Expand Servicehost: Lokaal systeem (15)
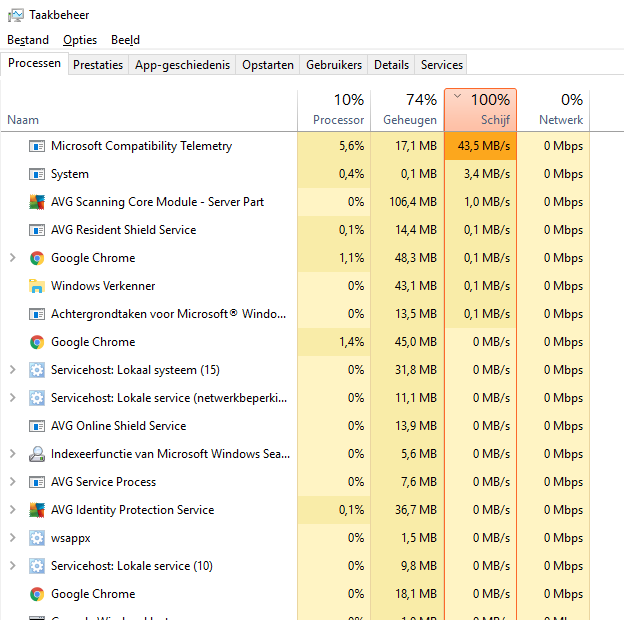The height and width of the screenshot is (620, 624). [13, 370]
